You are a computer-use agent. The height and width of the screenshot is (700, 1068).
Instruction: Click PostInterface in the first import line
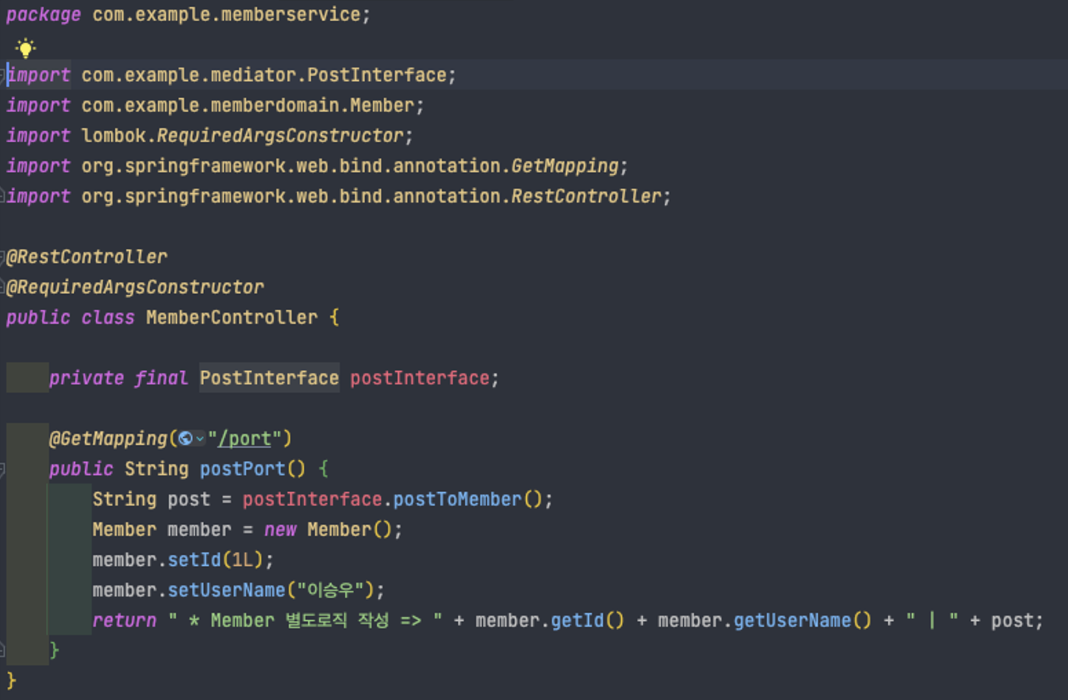(x=377, y=75)
